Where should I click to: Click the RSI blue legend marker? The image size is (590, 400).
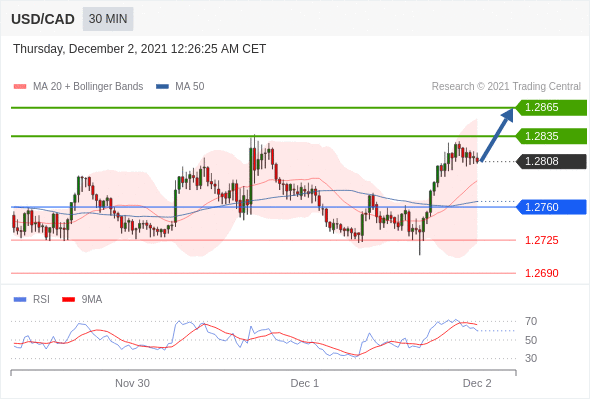pos(20,300)
